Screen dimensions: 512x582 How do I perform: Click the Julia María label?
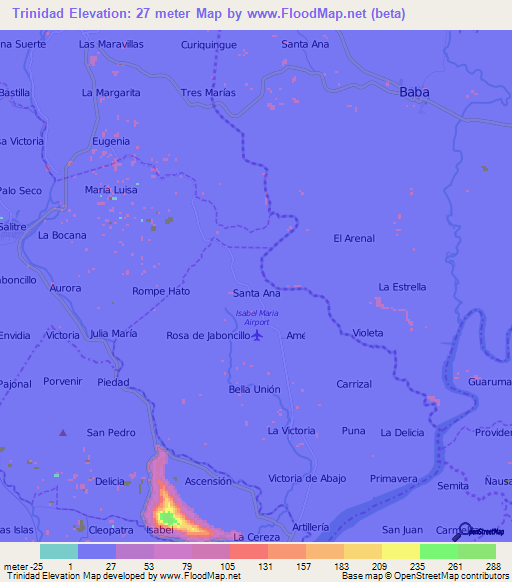pyautogui.click(x=114, y=334)
